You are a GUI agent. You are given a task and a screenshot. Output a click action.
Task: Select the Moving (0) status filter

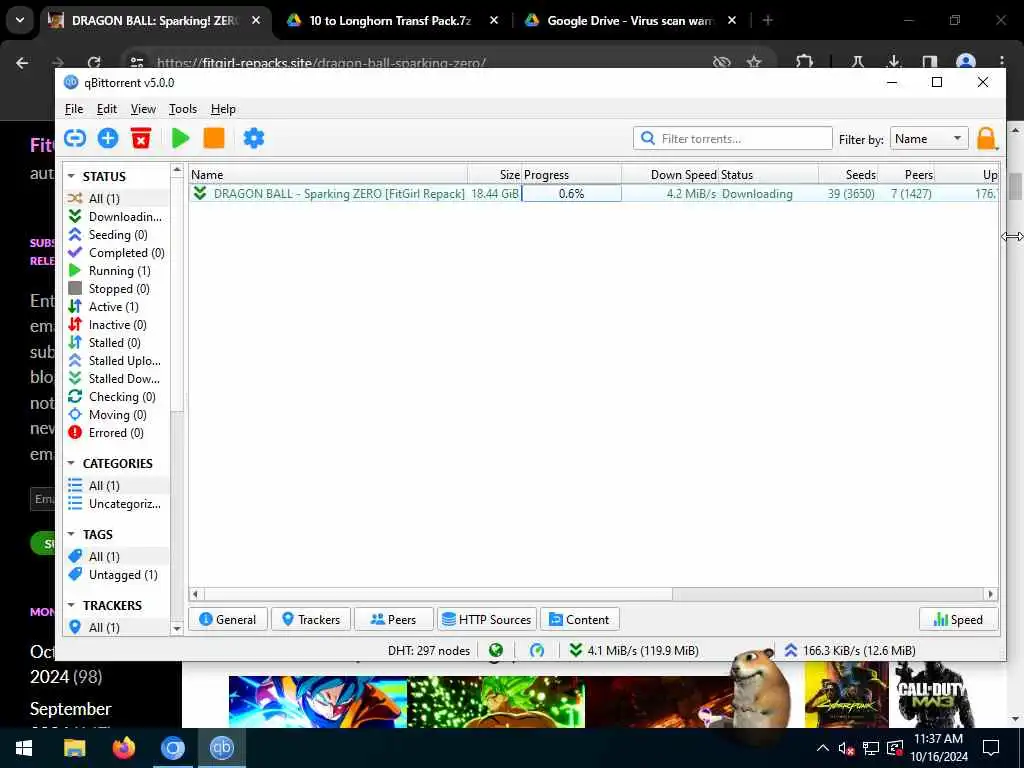pyautogui.click(x=116, y=415)
